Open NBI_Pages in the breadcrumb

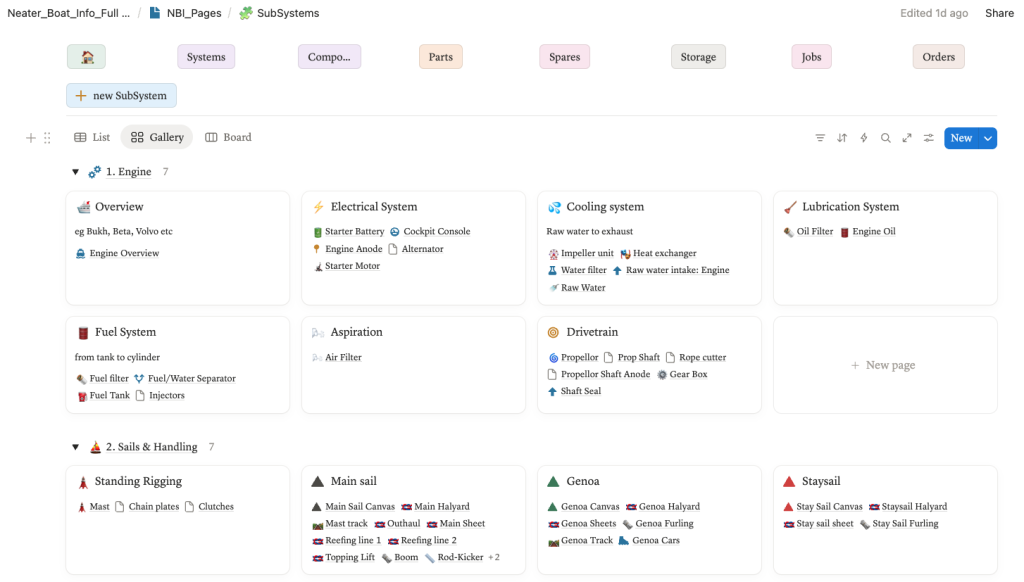[x=187, y=13]
